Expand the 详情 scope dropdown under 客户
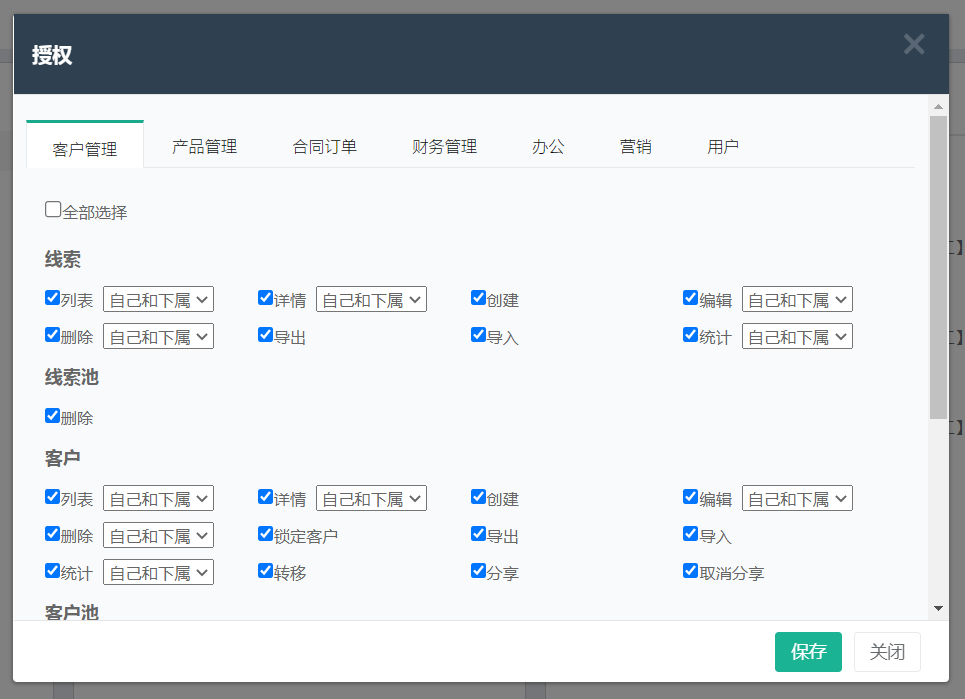965x699 pixels. click(x=371, y=498)
